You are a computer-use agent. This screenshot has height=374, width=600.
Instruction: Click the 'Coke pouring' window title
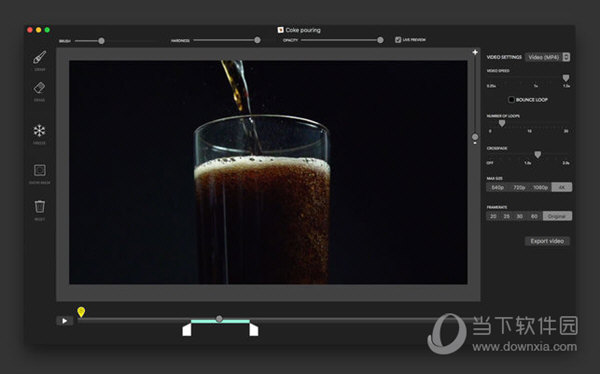click(x=303, y=30)
